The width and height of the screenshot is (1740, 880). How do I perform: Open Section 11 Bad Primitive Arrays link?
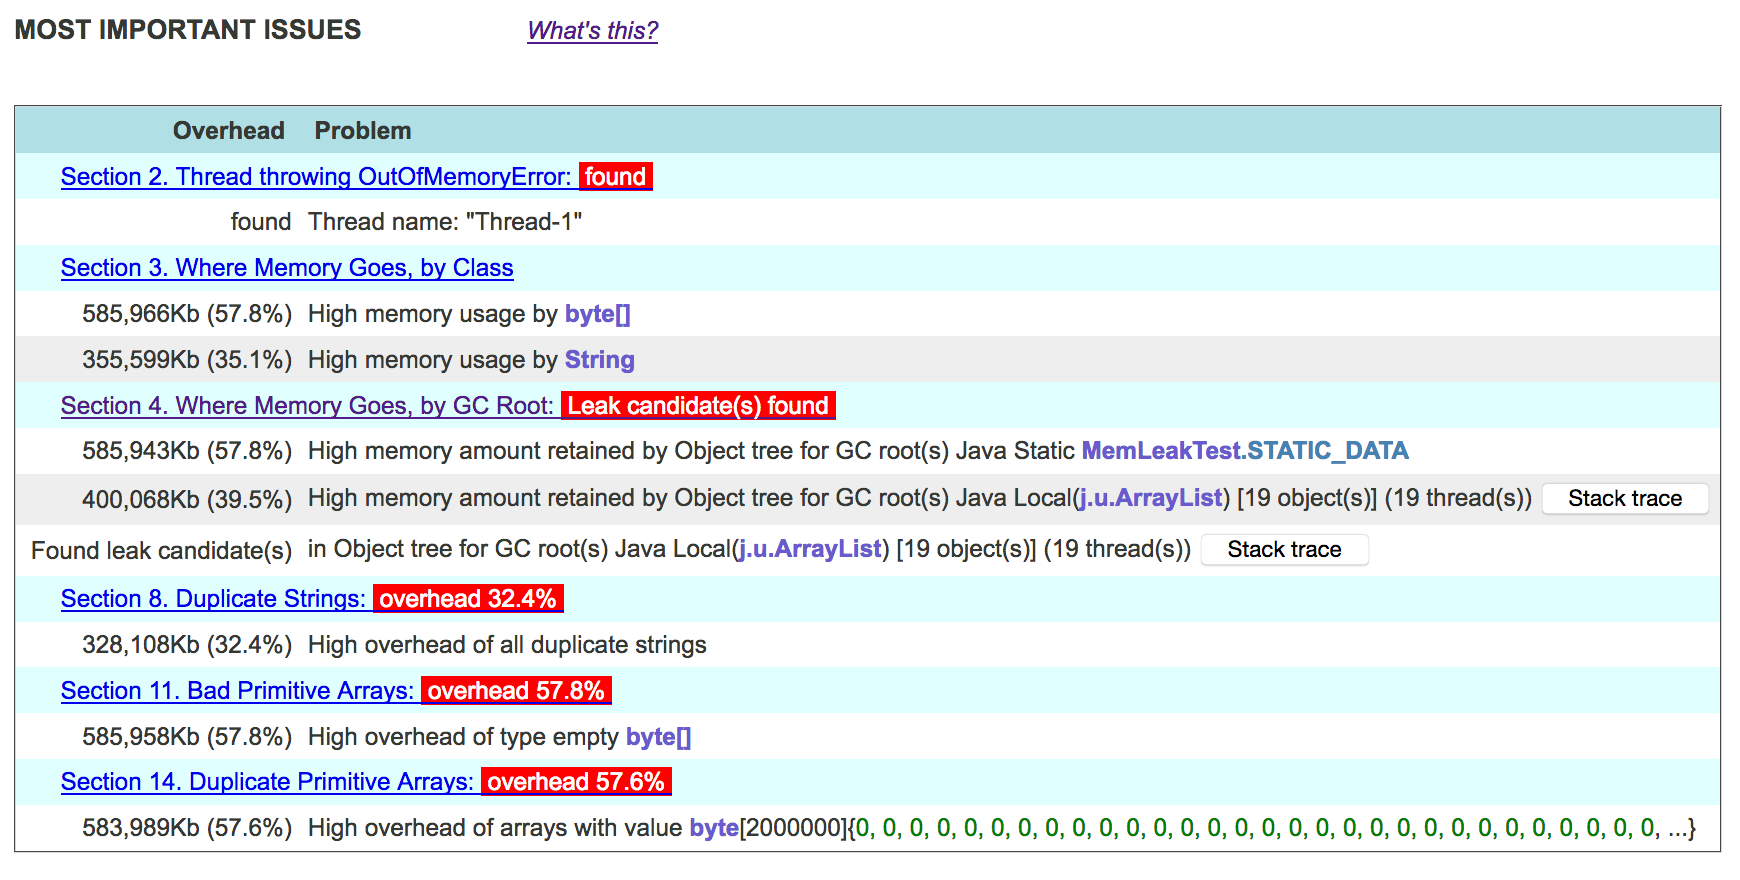point(237,691)
